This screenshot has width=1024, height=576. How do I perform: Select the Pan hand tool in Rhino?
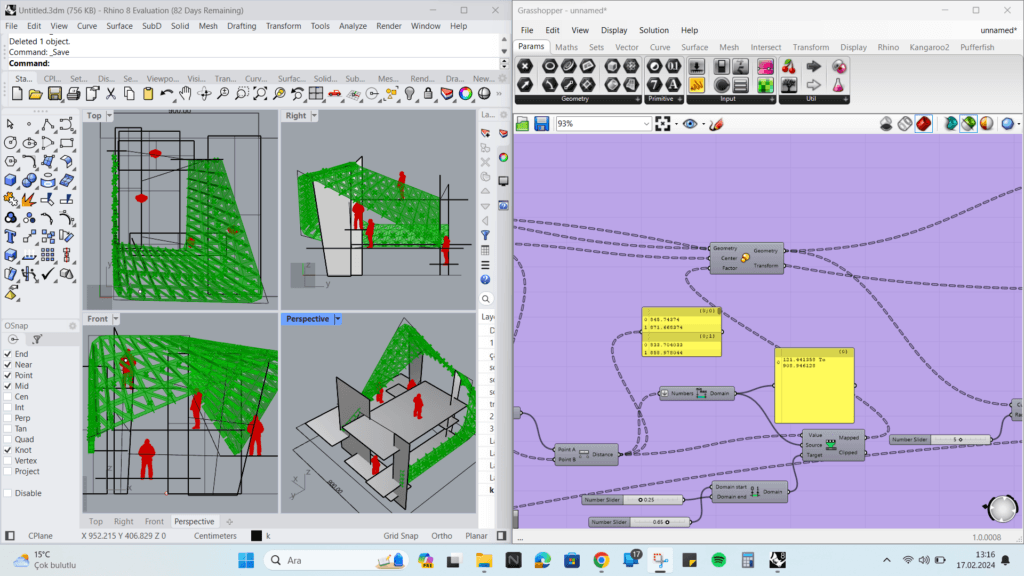(185, 94)
